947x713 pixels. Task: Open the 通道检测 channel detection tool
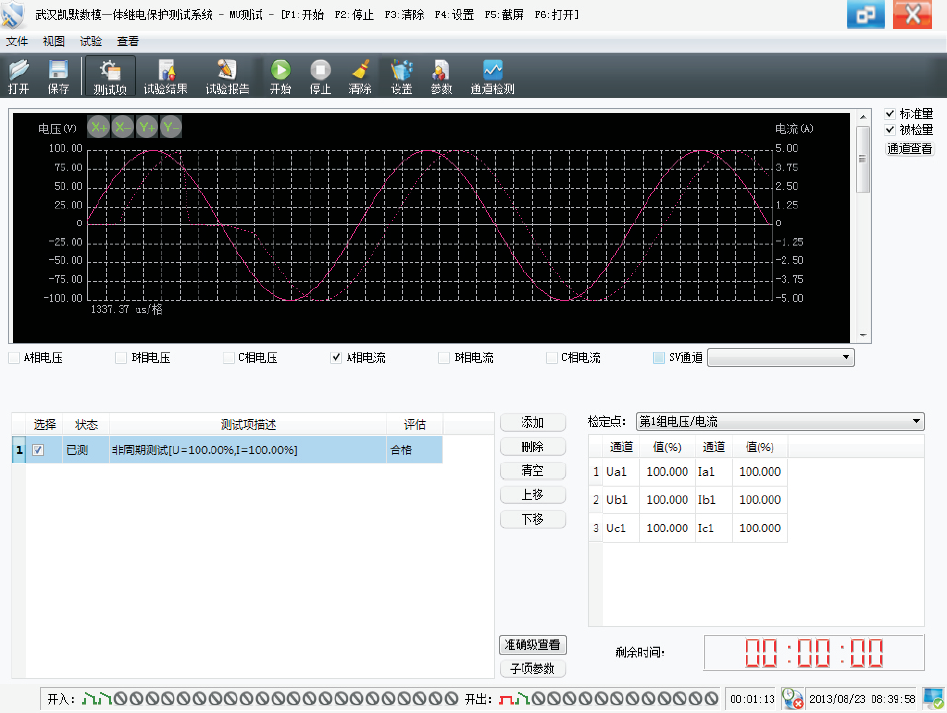[x=492, y=77]
